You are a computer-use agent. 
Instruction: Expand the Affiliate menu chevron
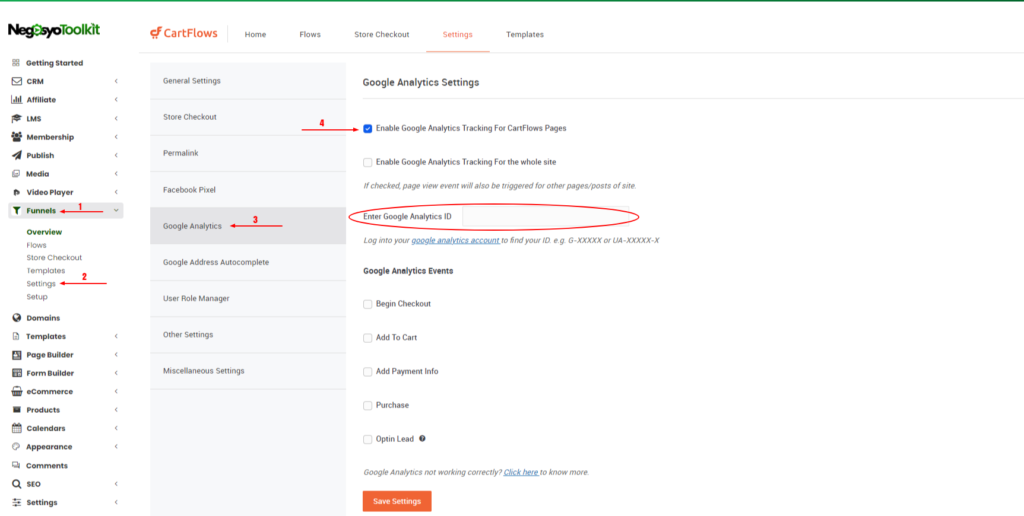116,100
